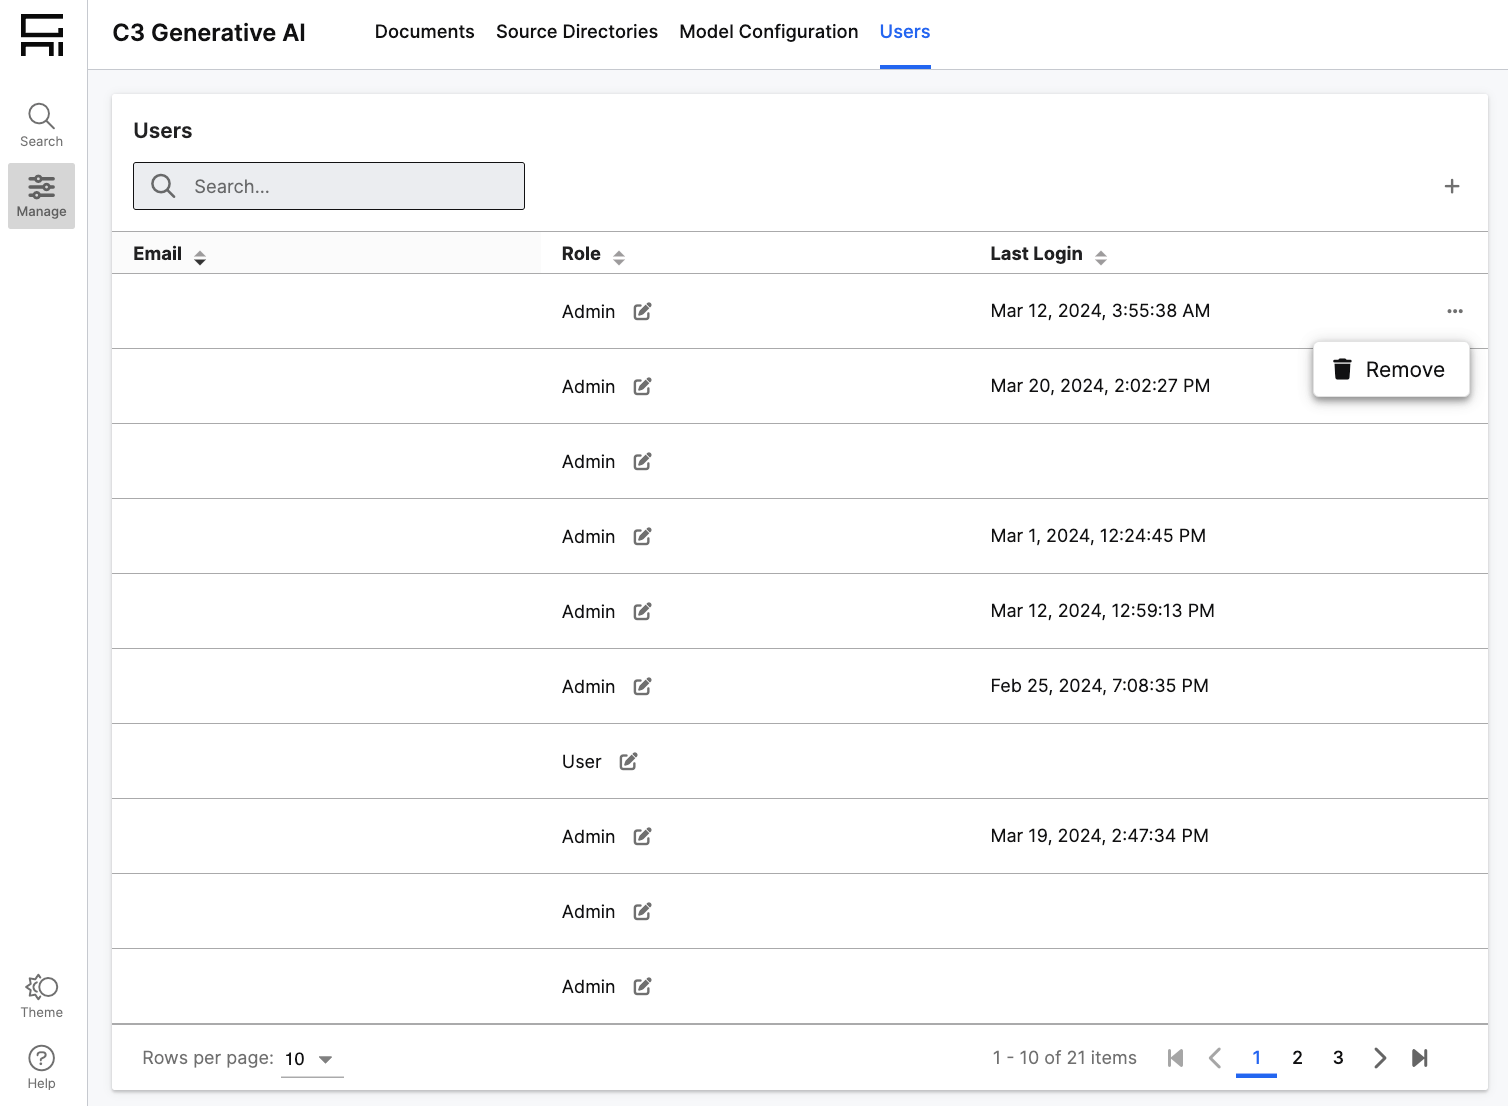Sort the table by Role column
This screenshot has width=1508, height=1106.
pyautogui.click(x=619, y=257)
